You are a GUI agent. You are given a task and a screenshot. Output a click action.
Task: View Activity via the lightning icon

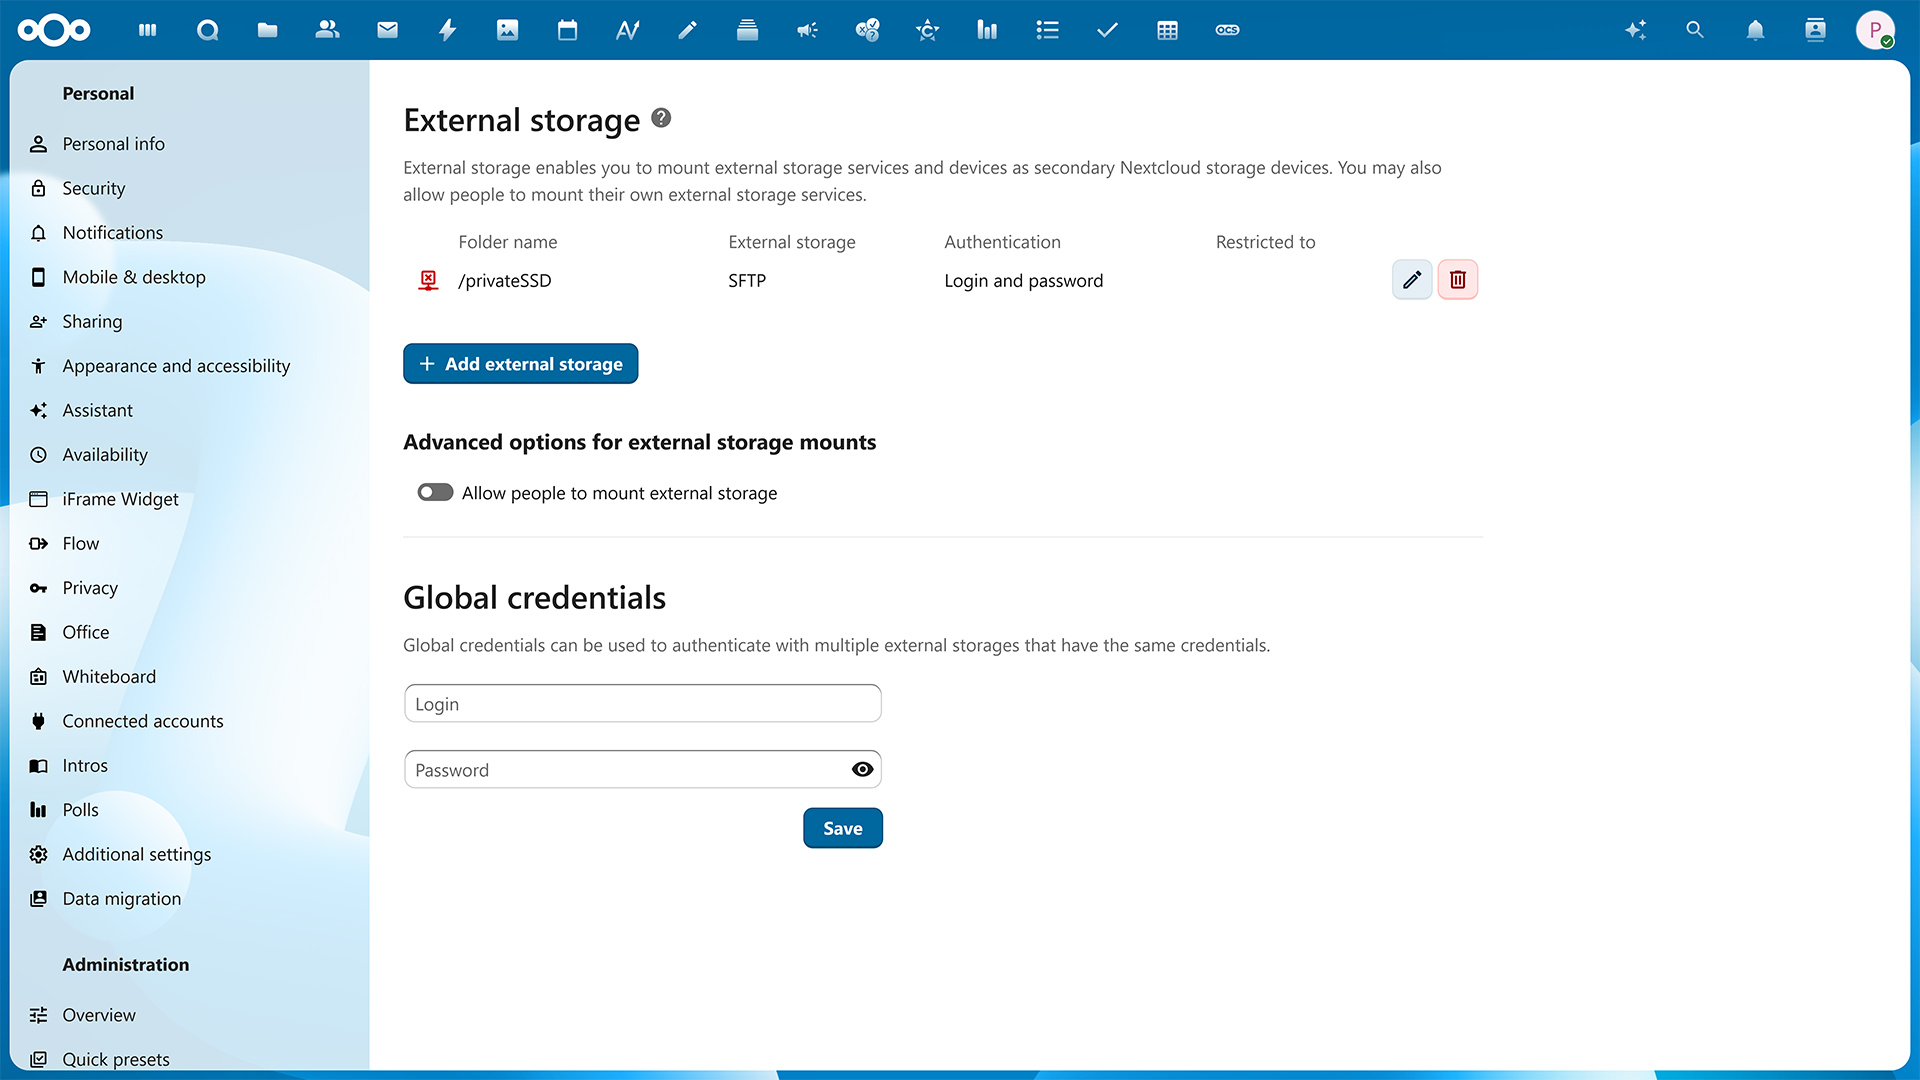pos(447,30)
